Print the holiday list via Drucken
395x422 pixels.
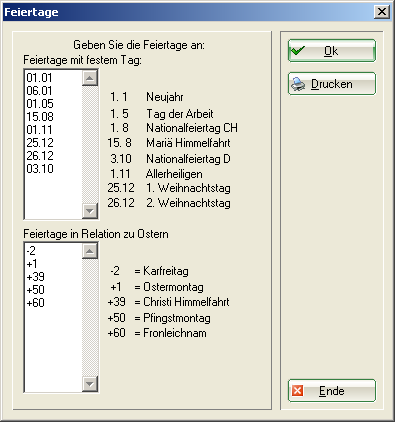click(332, 84)
